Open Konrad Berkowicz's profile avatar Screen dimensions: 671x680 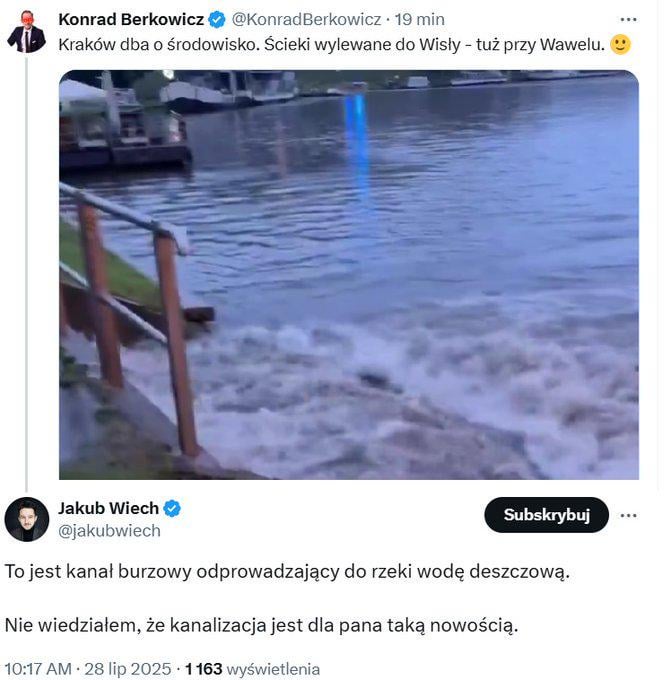pos(26,32)
